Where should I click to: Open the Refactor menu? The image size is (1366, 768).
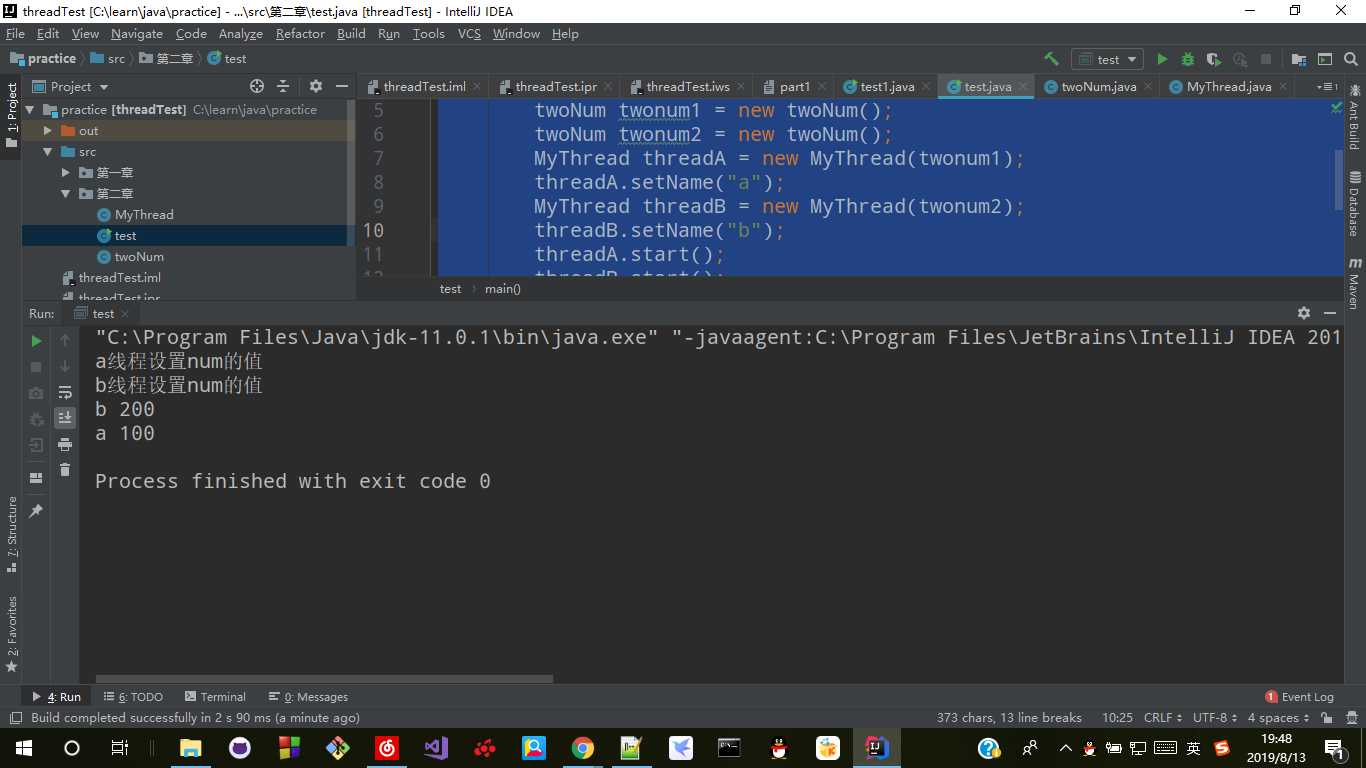click(300, 33)
